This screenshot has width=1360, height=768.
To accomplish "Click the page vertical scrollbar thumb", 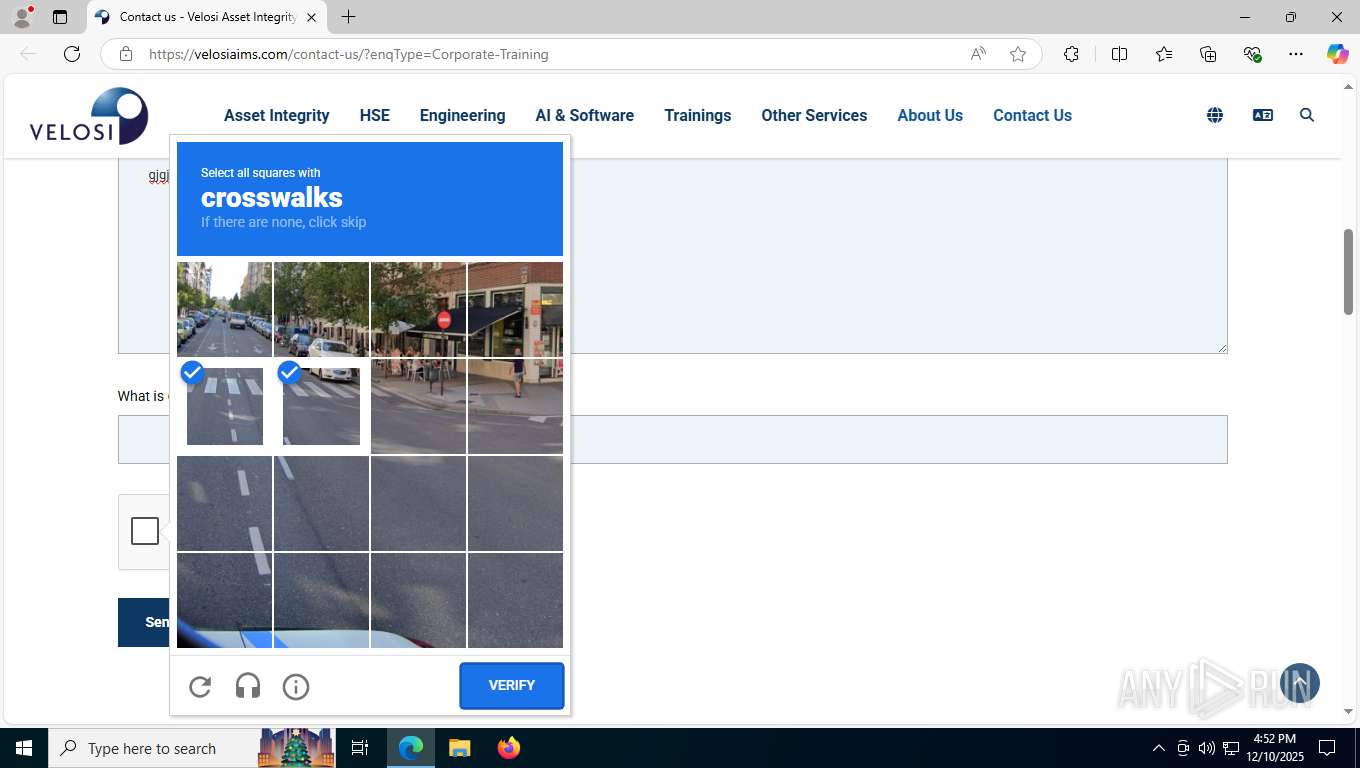I will pos(1348,272).
